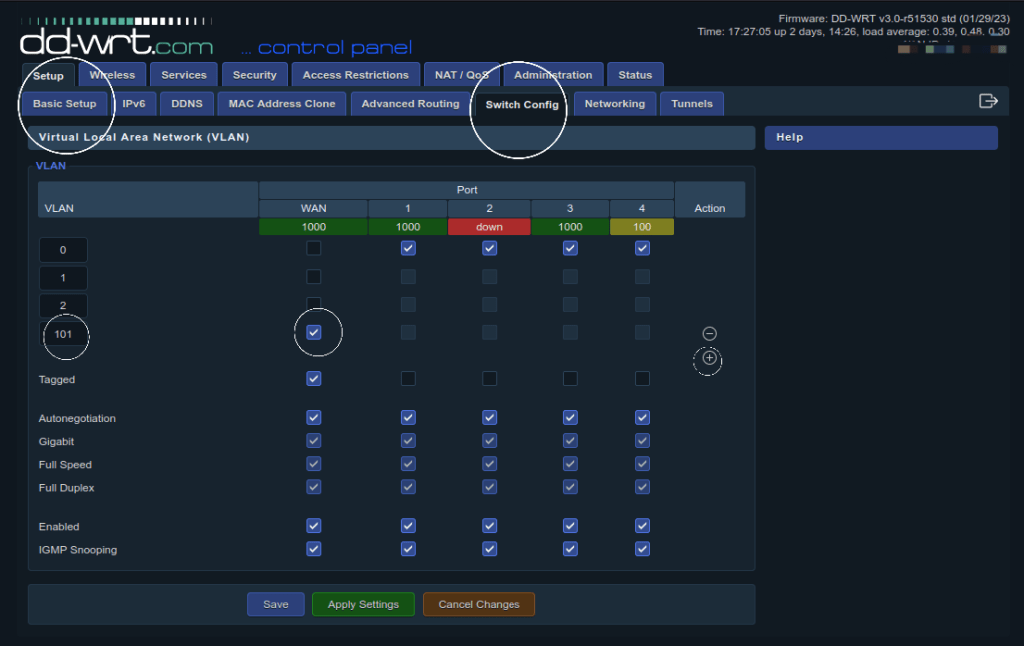Click the plus icon to add a VLAN

(710, 358)
